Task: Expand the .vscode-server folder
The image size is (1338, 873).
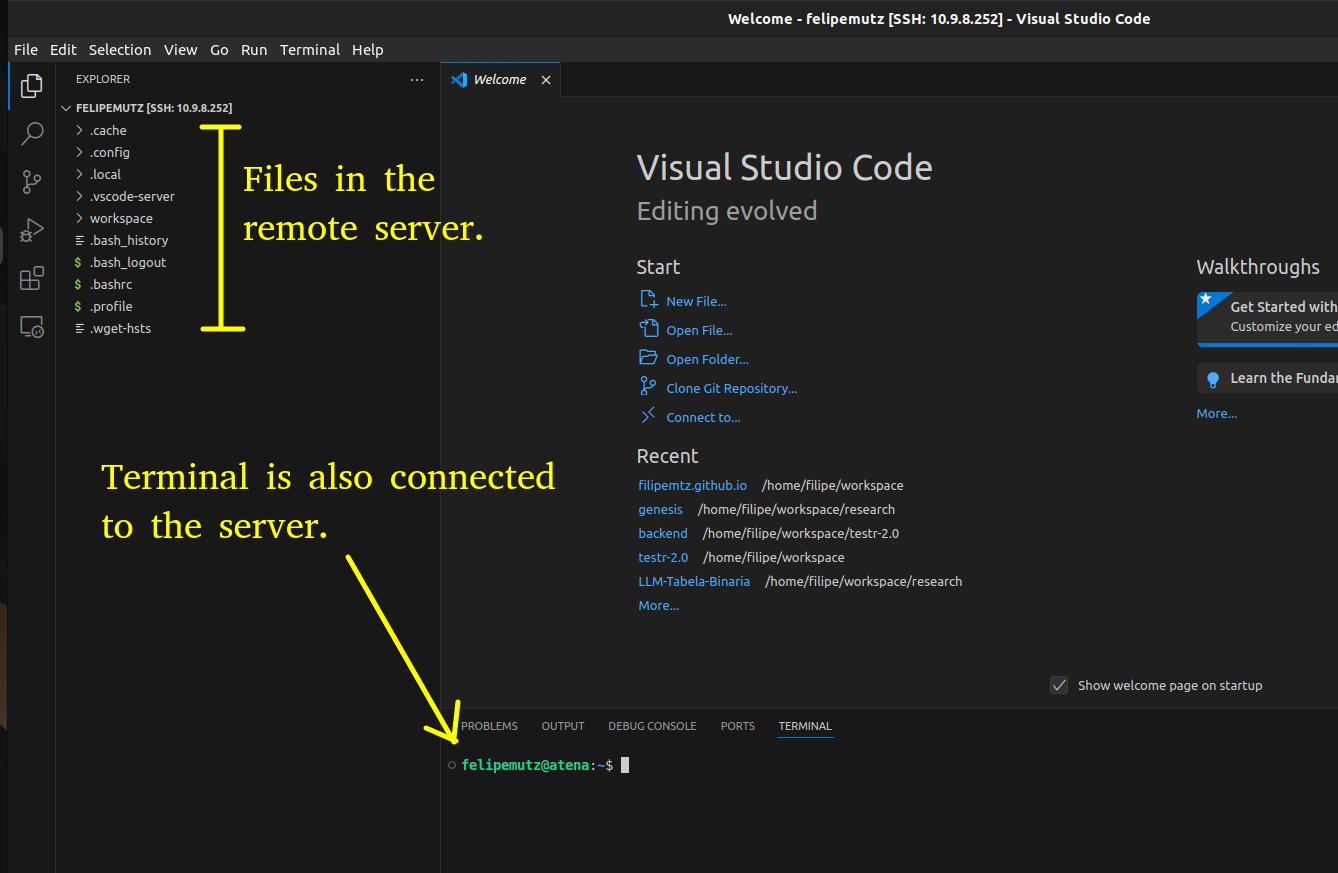Action: [x=79, y=196]
